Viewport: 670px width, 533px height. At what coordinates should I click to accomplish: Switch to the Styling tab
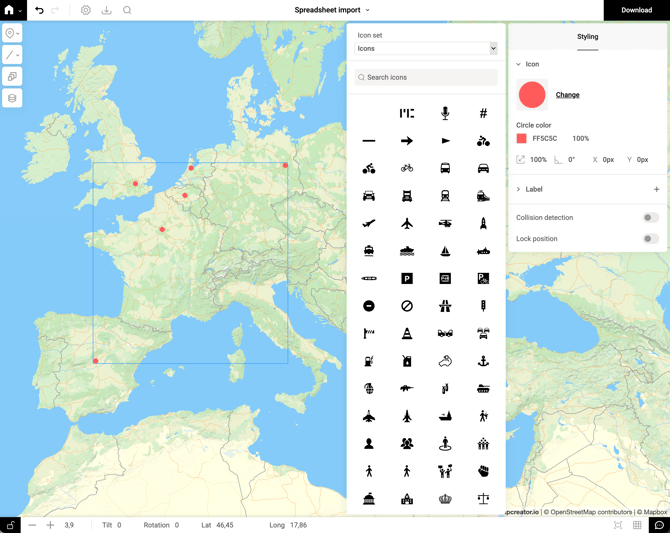click(x=588, y=37)
